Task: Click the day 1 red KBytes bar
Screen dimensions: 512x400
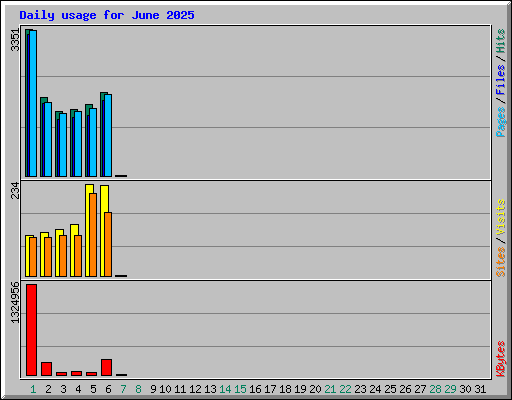Action: [31, 330]
